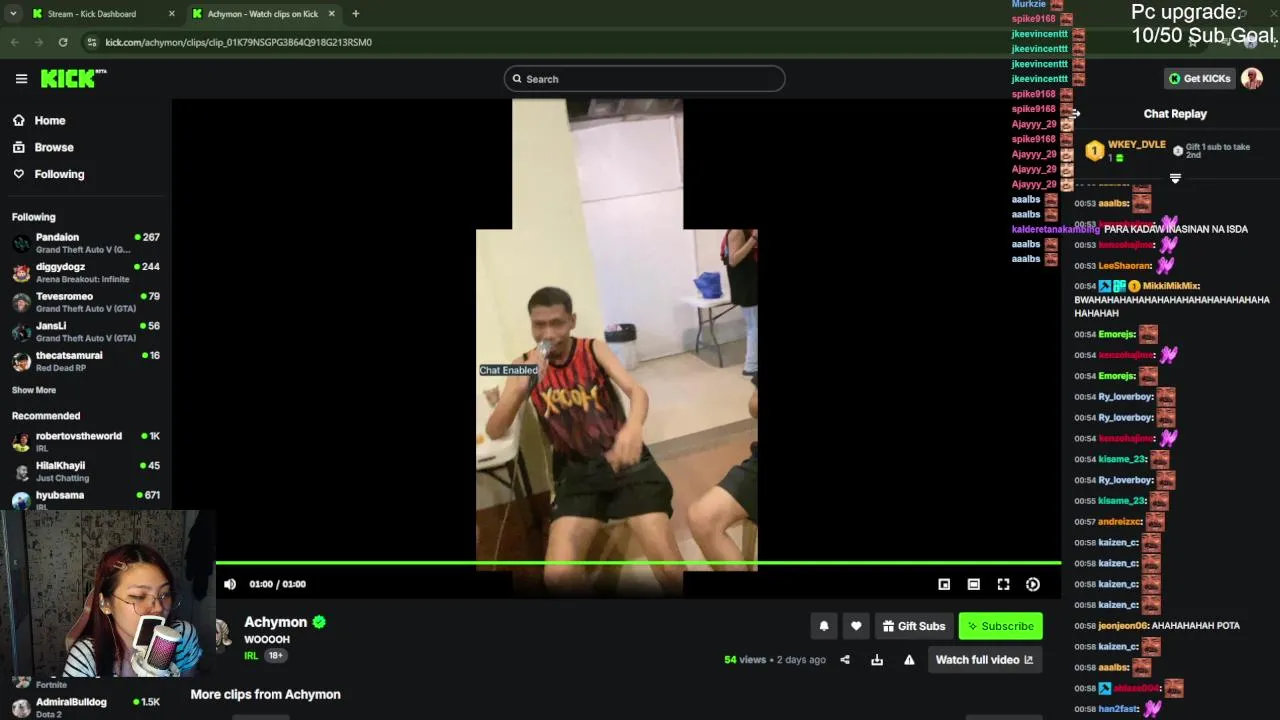The height and width of the screenshot is (720, 1280).
Task: Open Tevesromeo channel in Following
Action: pos(86,302)
